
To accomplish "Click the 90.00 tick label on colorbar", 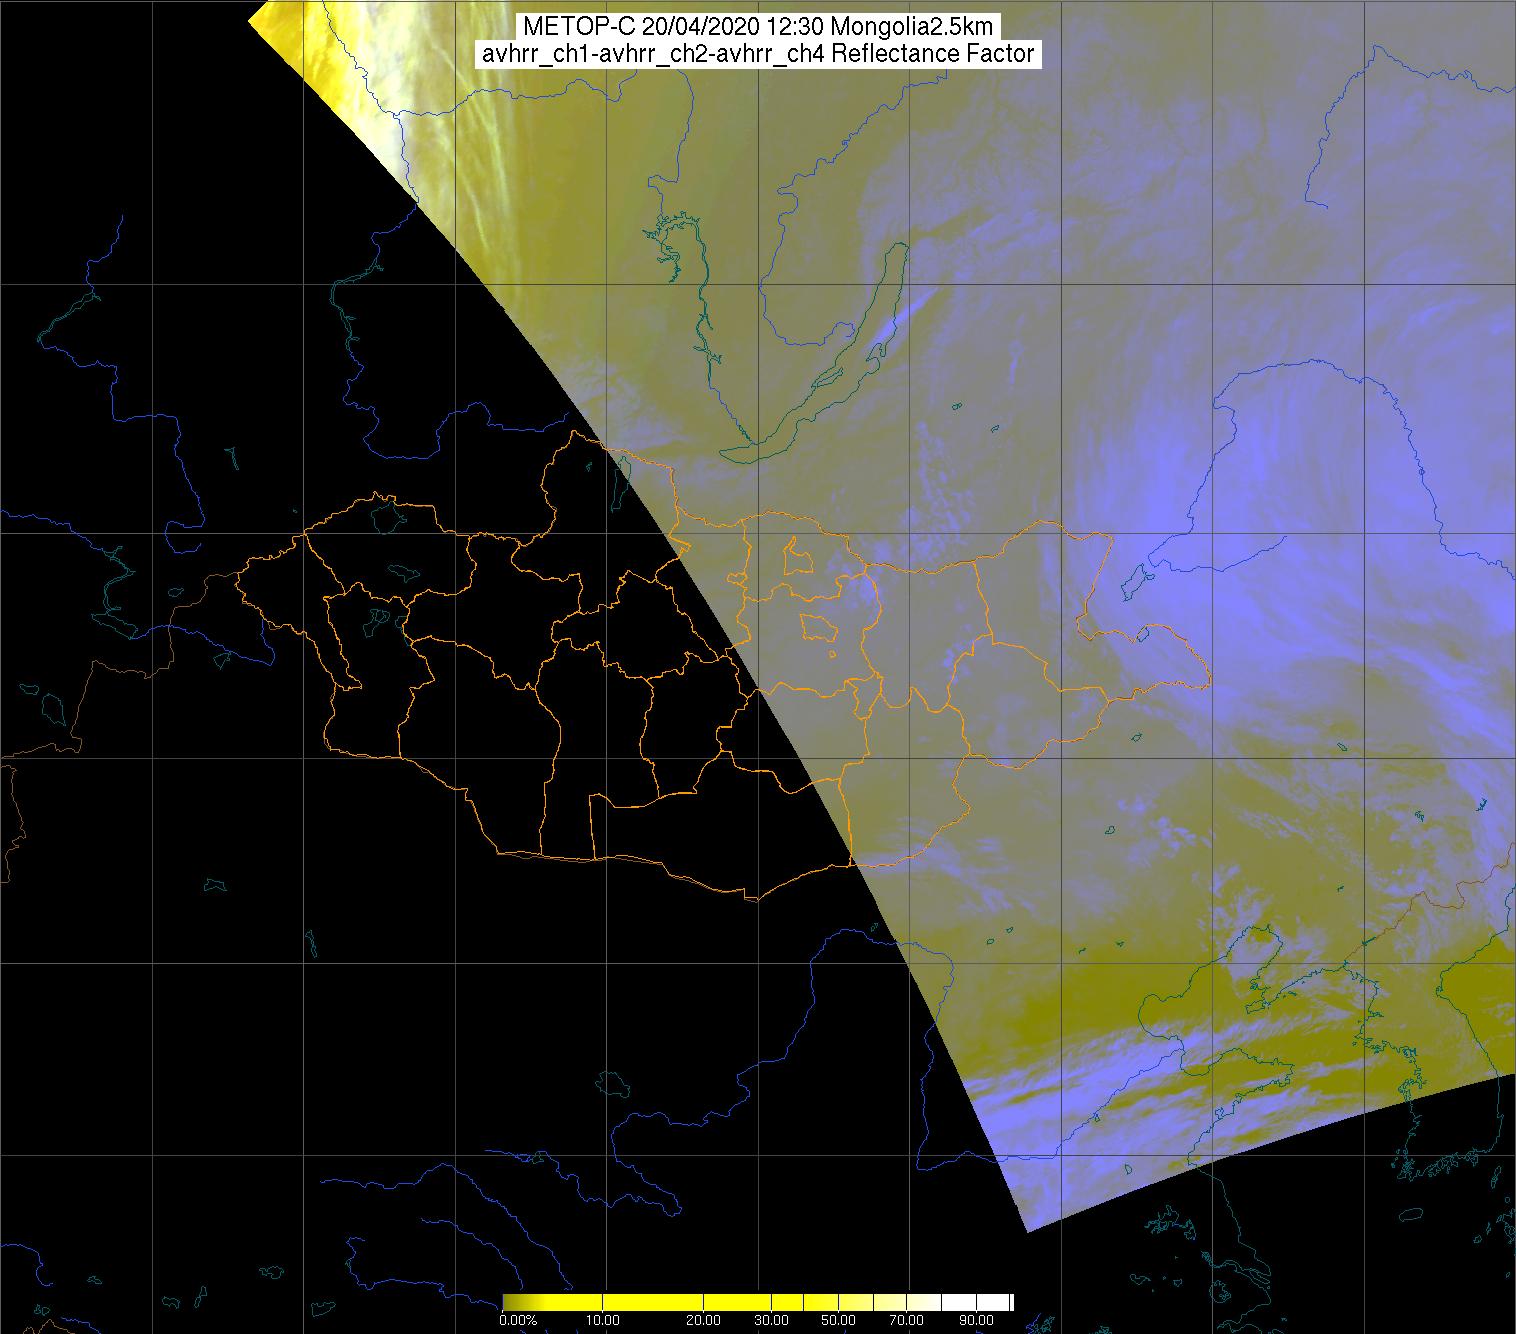I will click(976, 1321).
